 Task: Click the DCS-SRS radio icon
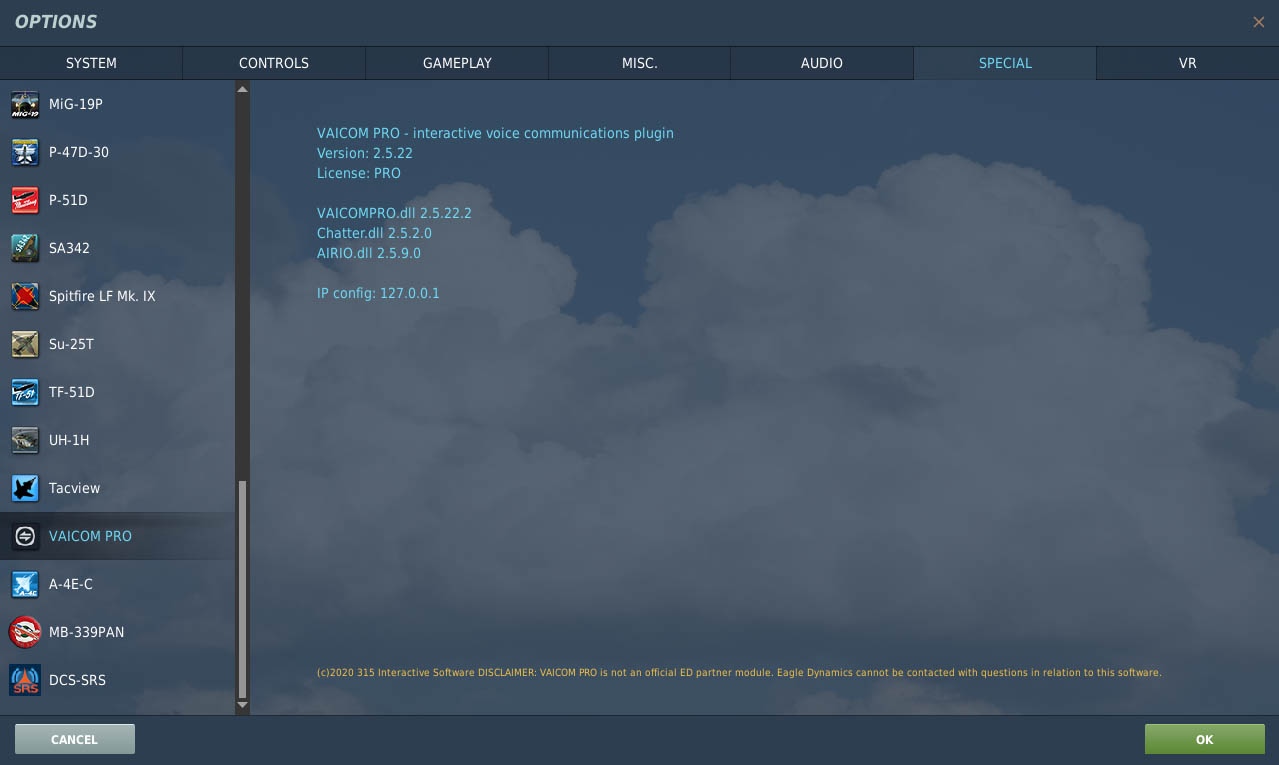25,680
